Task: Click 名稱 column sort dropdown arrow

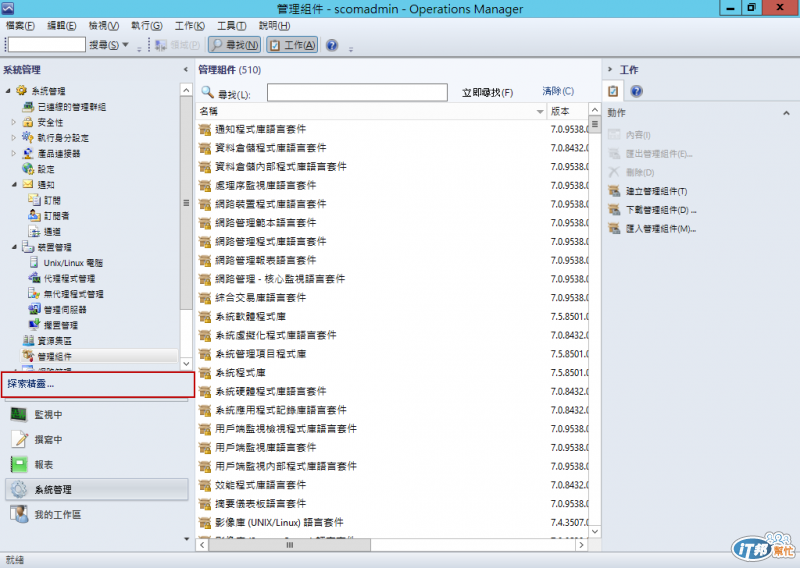Action: coord(540,112)
